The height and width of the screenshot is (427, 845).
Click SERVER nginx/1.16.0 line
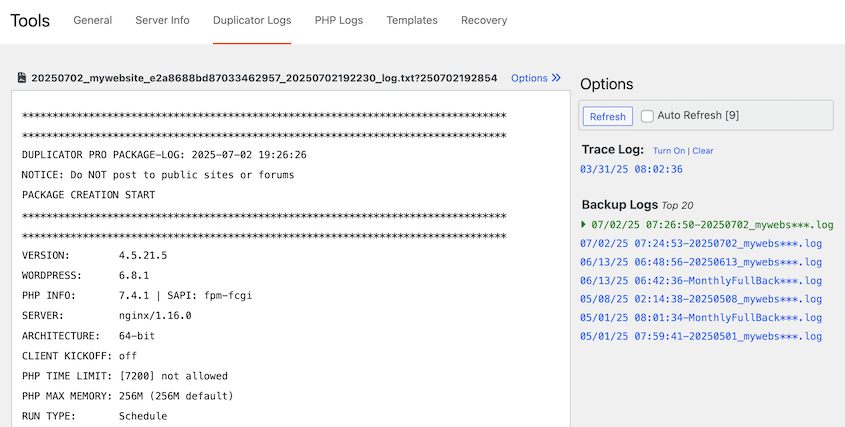tap(107, 315)
